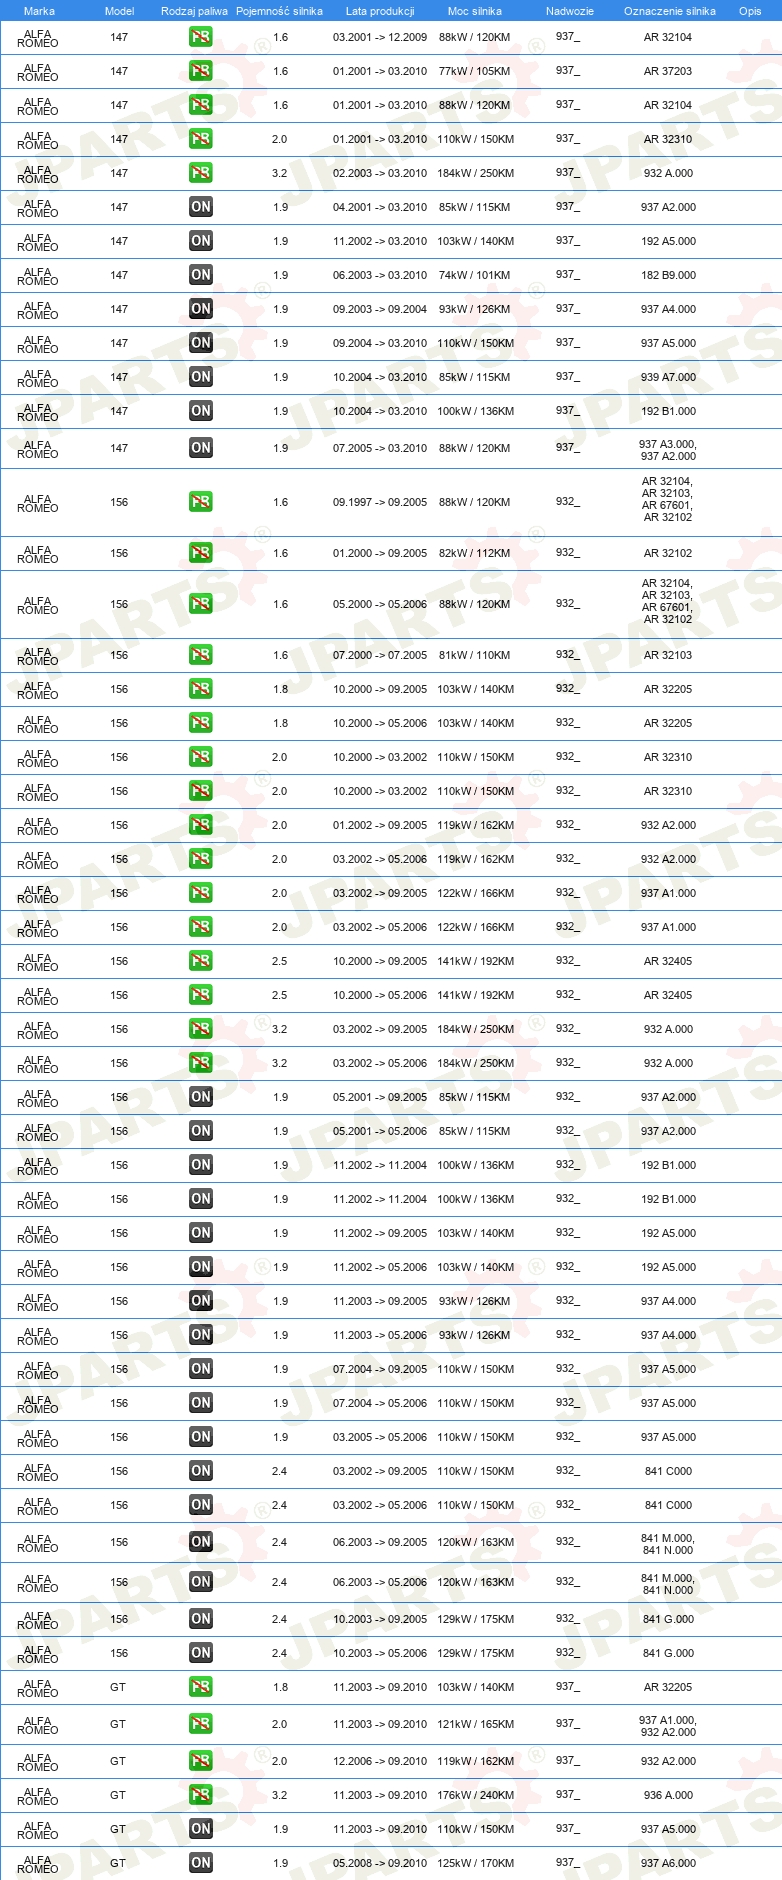Click the diesel ON icon in the 147 100kW / 136KM row
This screenshot has height=1880, width=782.
[x=201, y=411]
